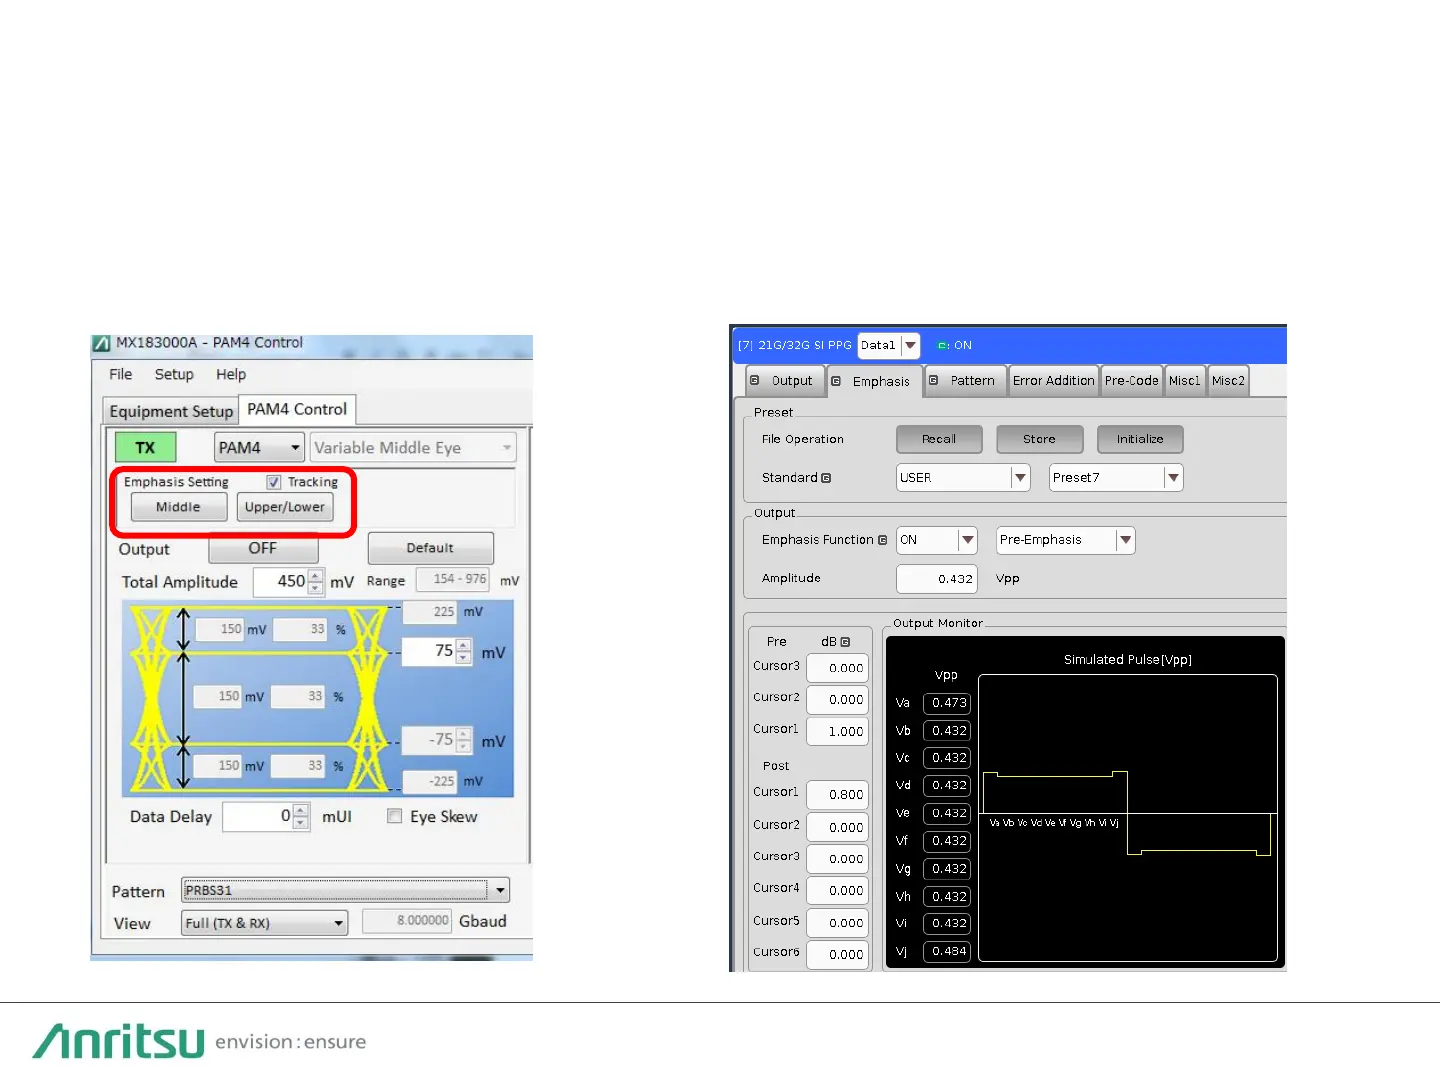This screenshot has width=1440, height=1080.
Task: Click the 225 mV top level value
Action: click(x=430, y=611)
